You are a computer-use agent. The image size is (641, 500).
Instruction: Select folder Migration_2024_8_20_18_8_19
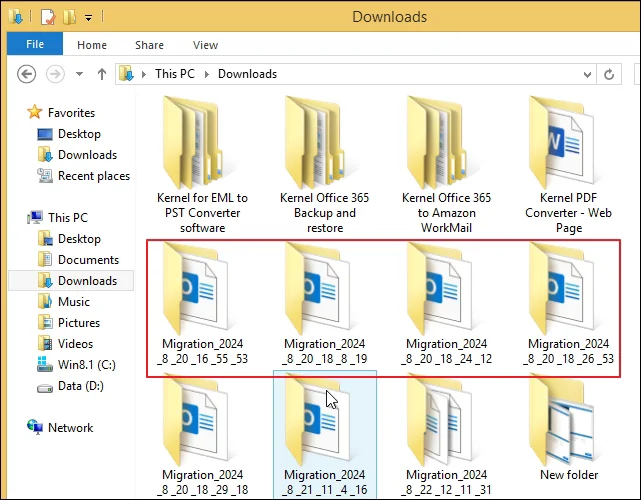pyautogui.click(x=325, y=303)
